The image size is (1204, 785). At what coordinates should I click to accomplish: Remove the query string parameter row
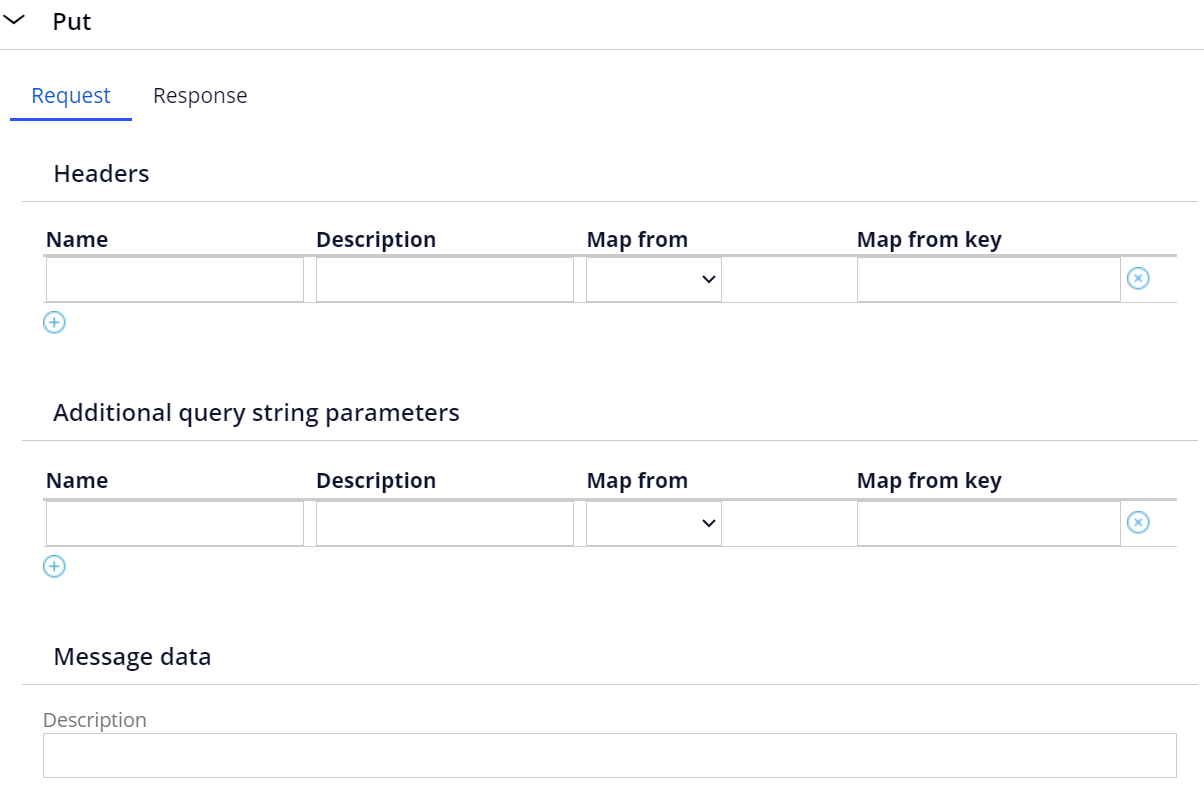click(x=1138, y=522)
